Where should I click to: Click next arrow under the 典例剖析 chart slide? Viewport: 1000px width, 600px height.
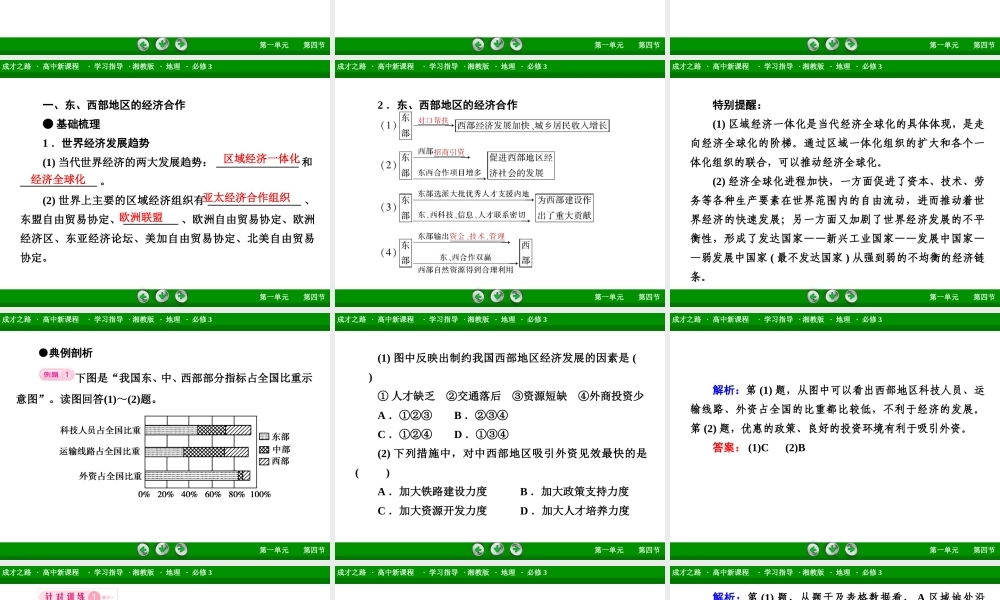pyautogui.click(x=181, y=549)
